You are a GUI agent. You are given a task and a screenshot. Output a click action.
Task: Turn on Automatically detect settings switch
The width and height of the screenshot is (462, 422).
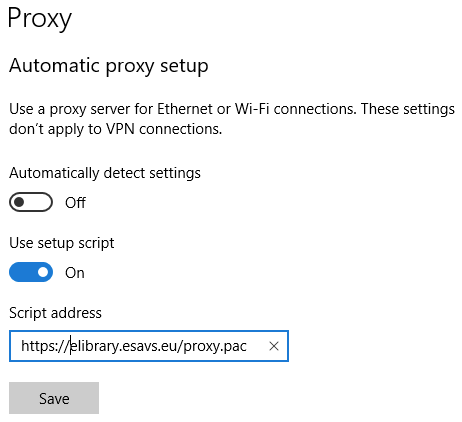pos(31,202)
